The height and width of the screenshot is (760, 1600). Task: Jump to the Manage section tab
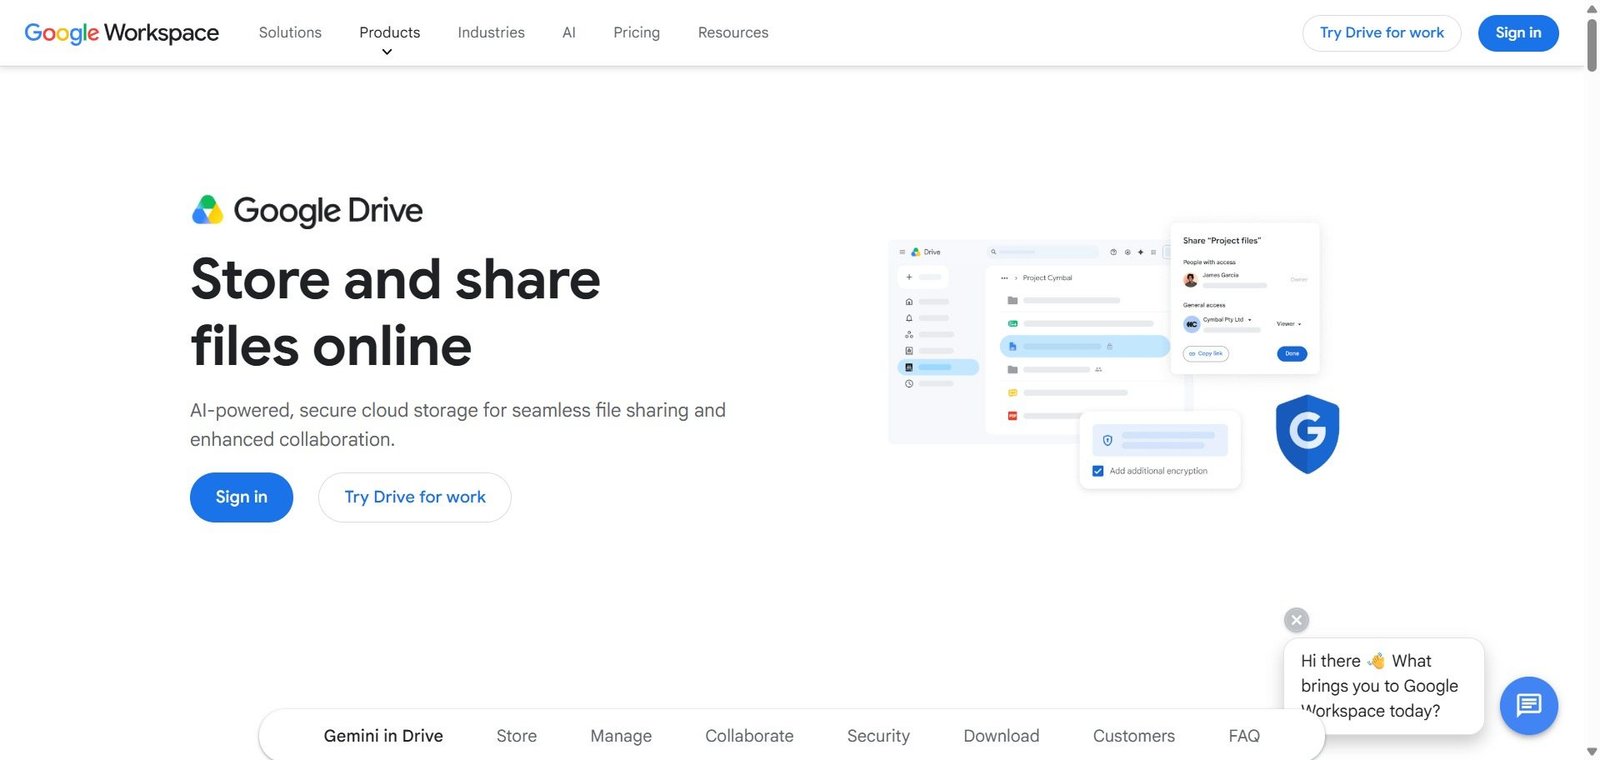[x=621, y=736]
